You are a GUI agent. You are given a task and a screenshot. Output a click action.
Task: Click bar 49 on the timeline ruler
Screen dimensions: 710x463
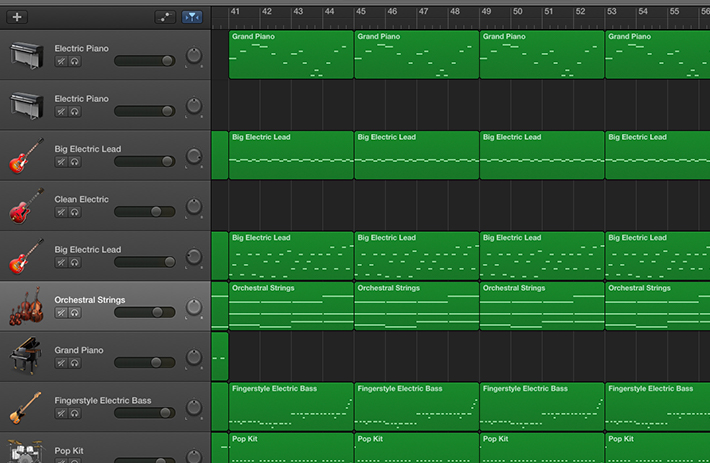pos(486,12)
